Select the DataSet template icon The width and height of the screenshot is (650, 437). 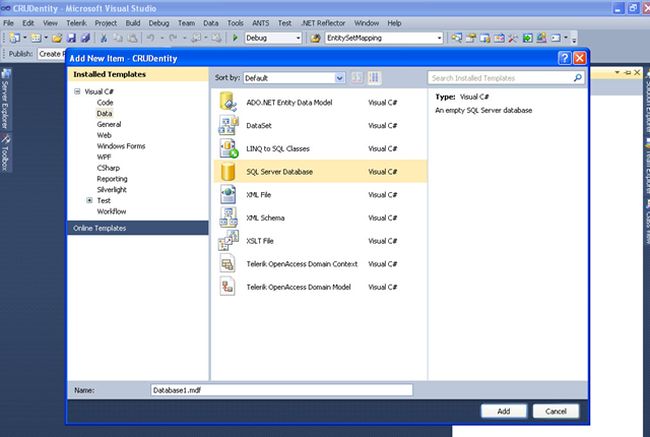(x=228, y=126)
